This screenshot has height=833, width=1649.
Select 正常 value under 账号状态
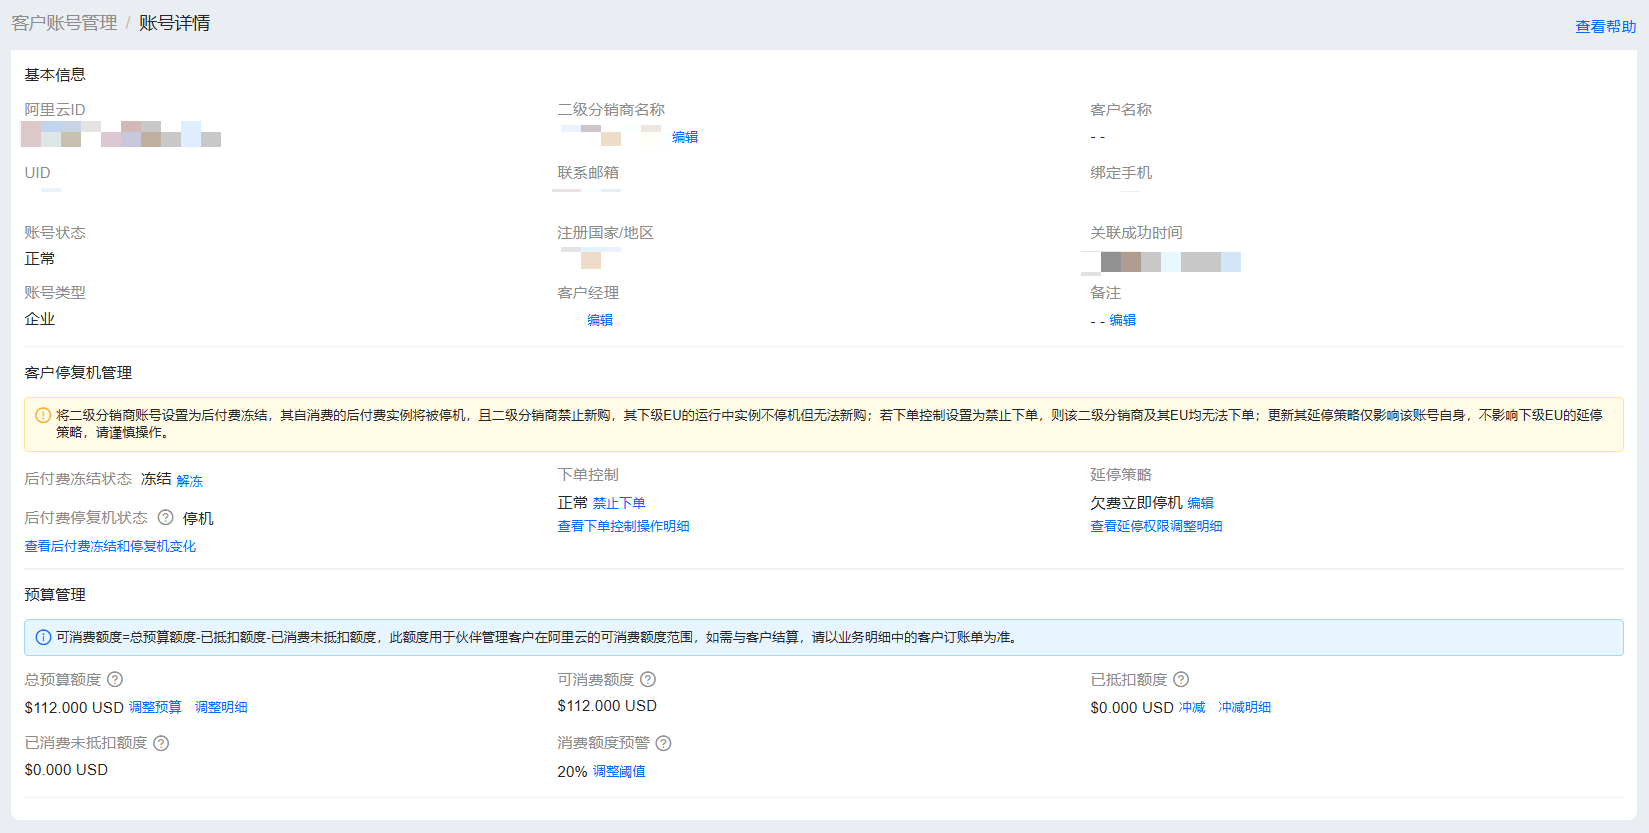point(40,259)
